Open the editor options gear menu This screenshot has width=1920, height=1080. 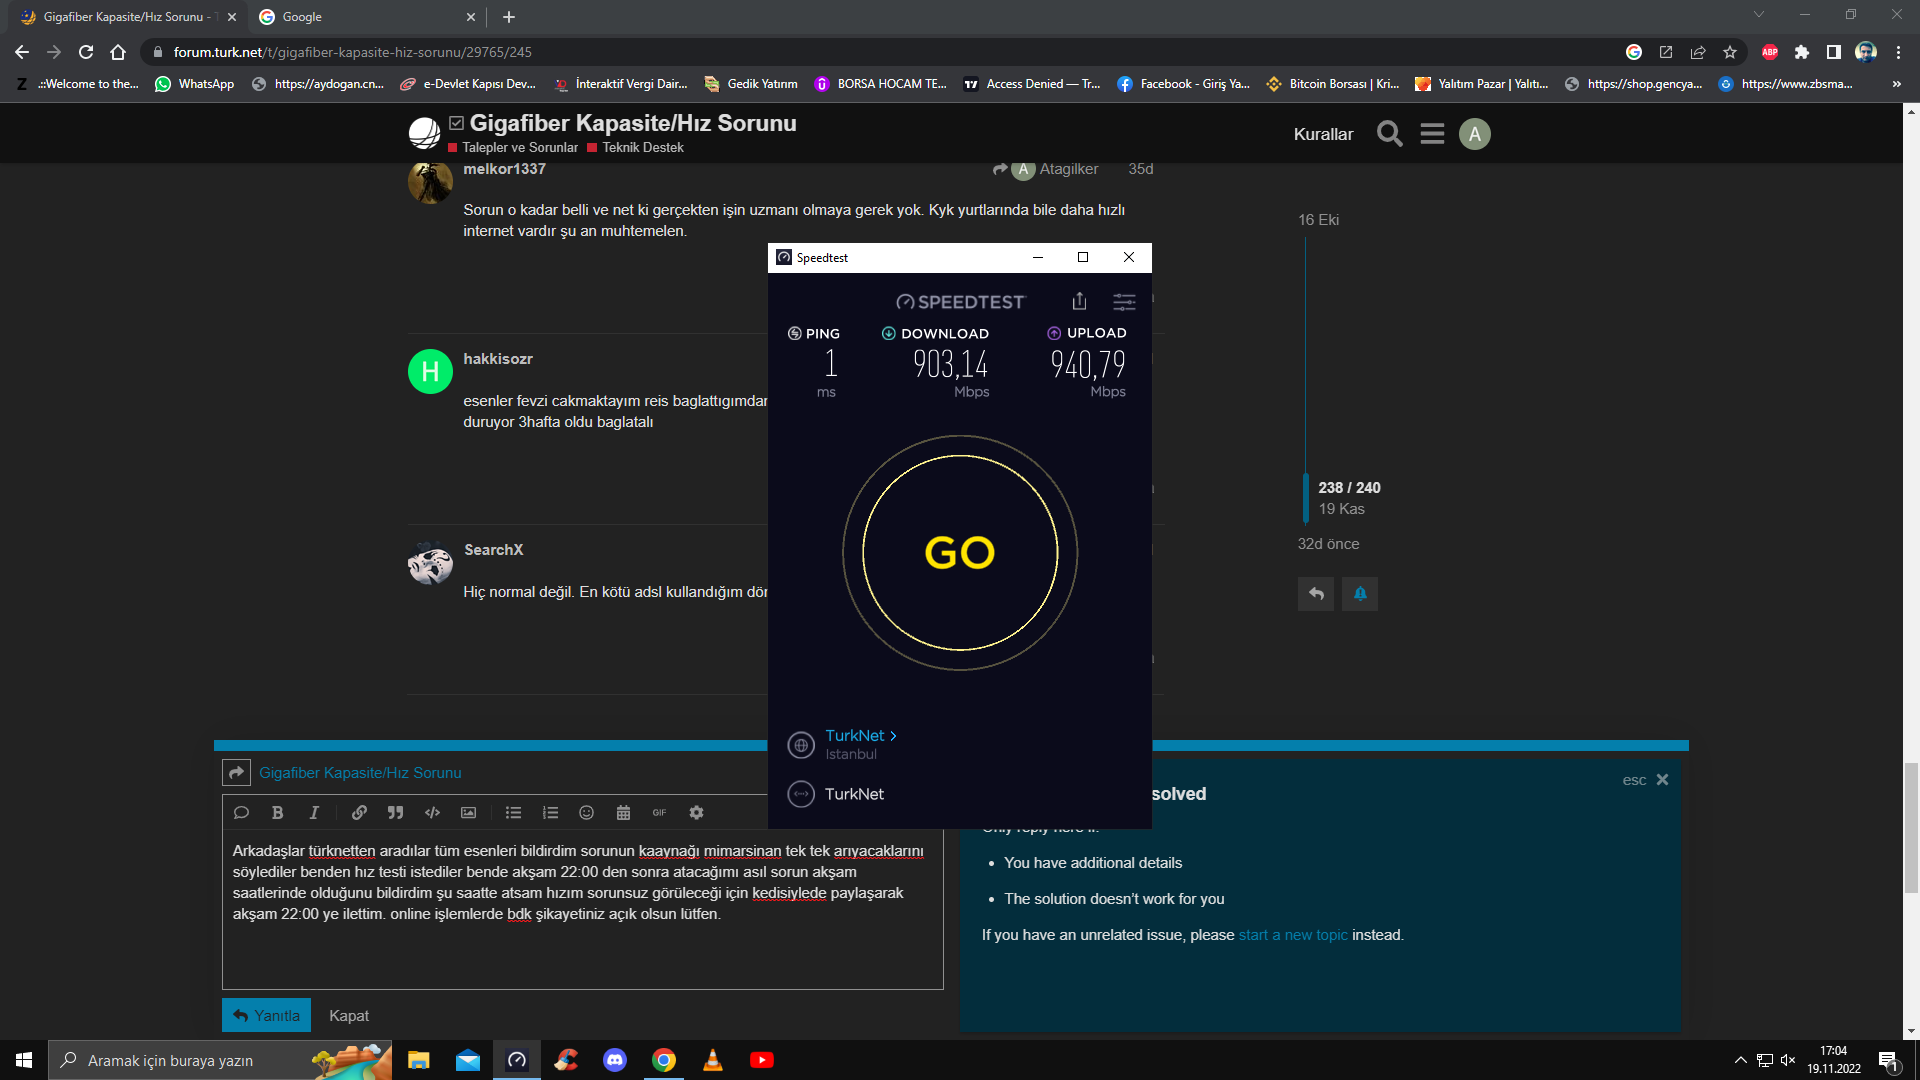pos(697,813)
